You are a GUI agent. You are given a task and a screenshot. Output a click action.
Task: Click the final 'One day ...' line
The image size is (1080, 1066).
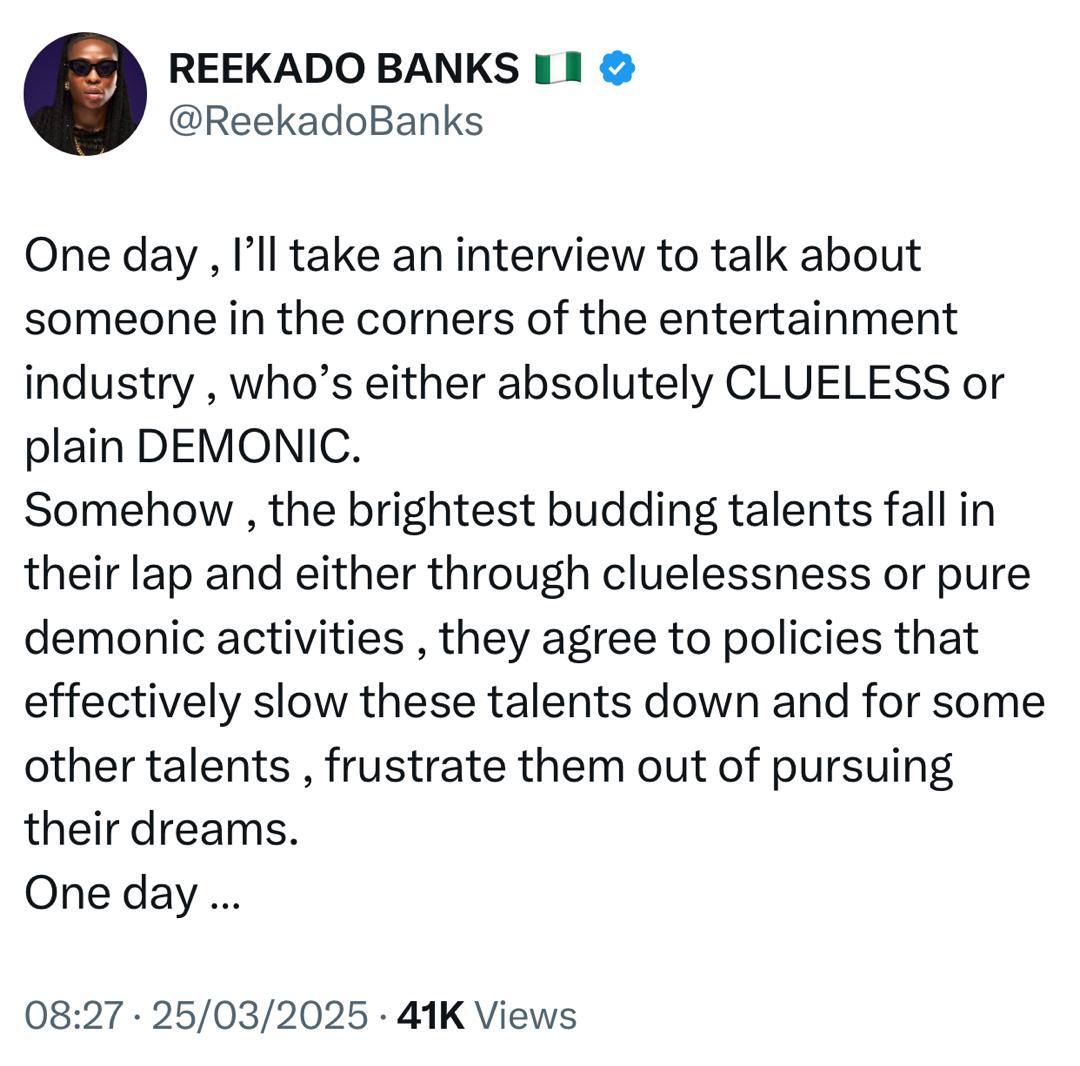132,893
